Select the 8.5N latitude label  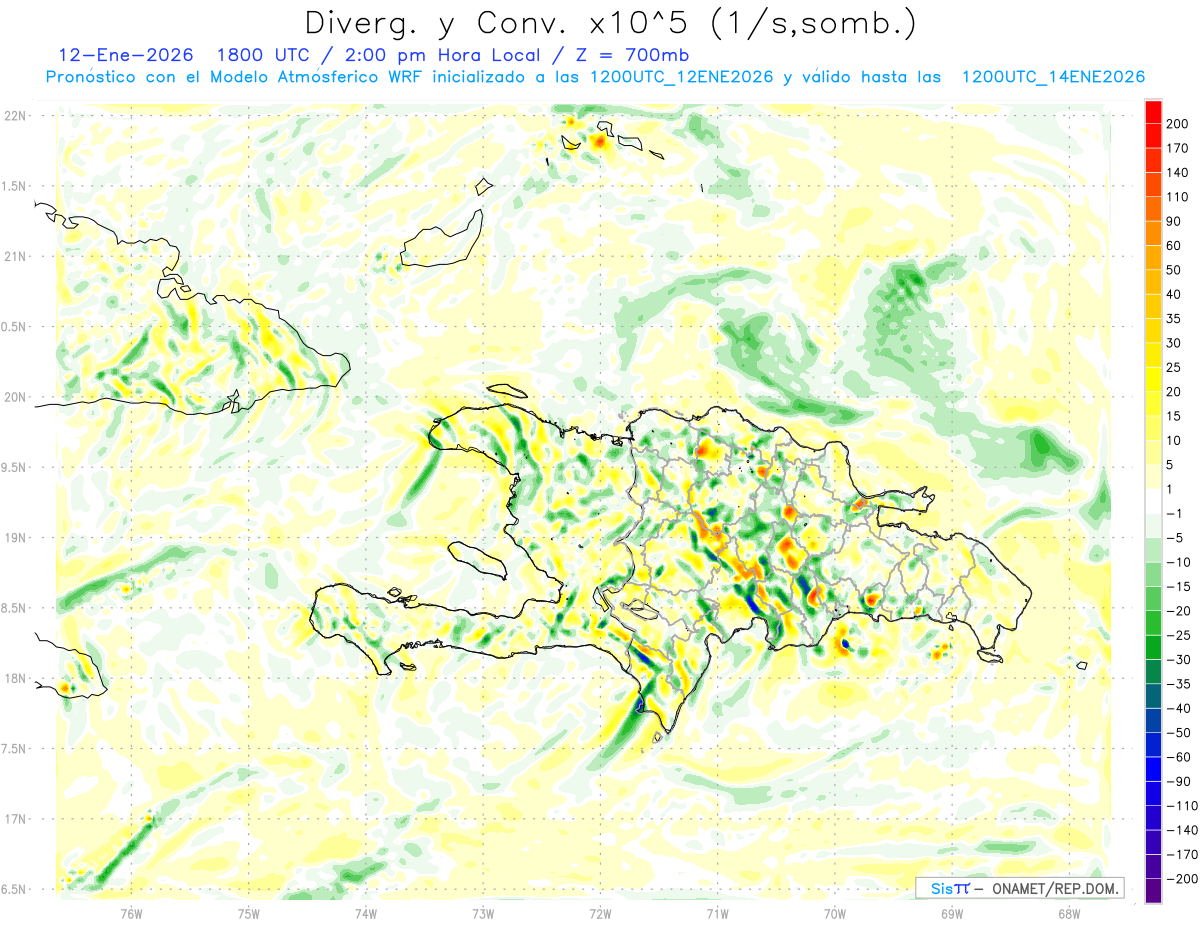click(14, 608)
